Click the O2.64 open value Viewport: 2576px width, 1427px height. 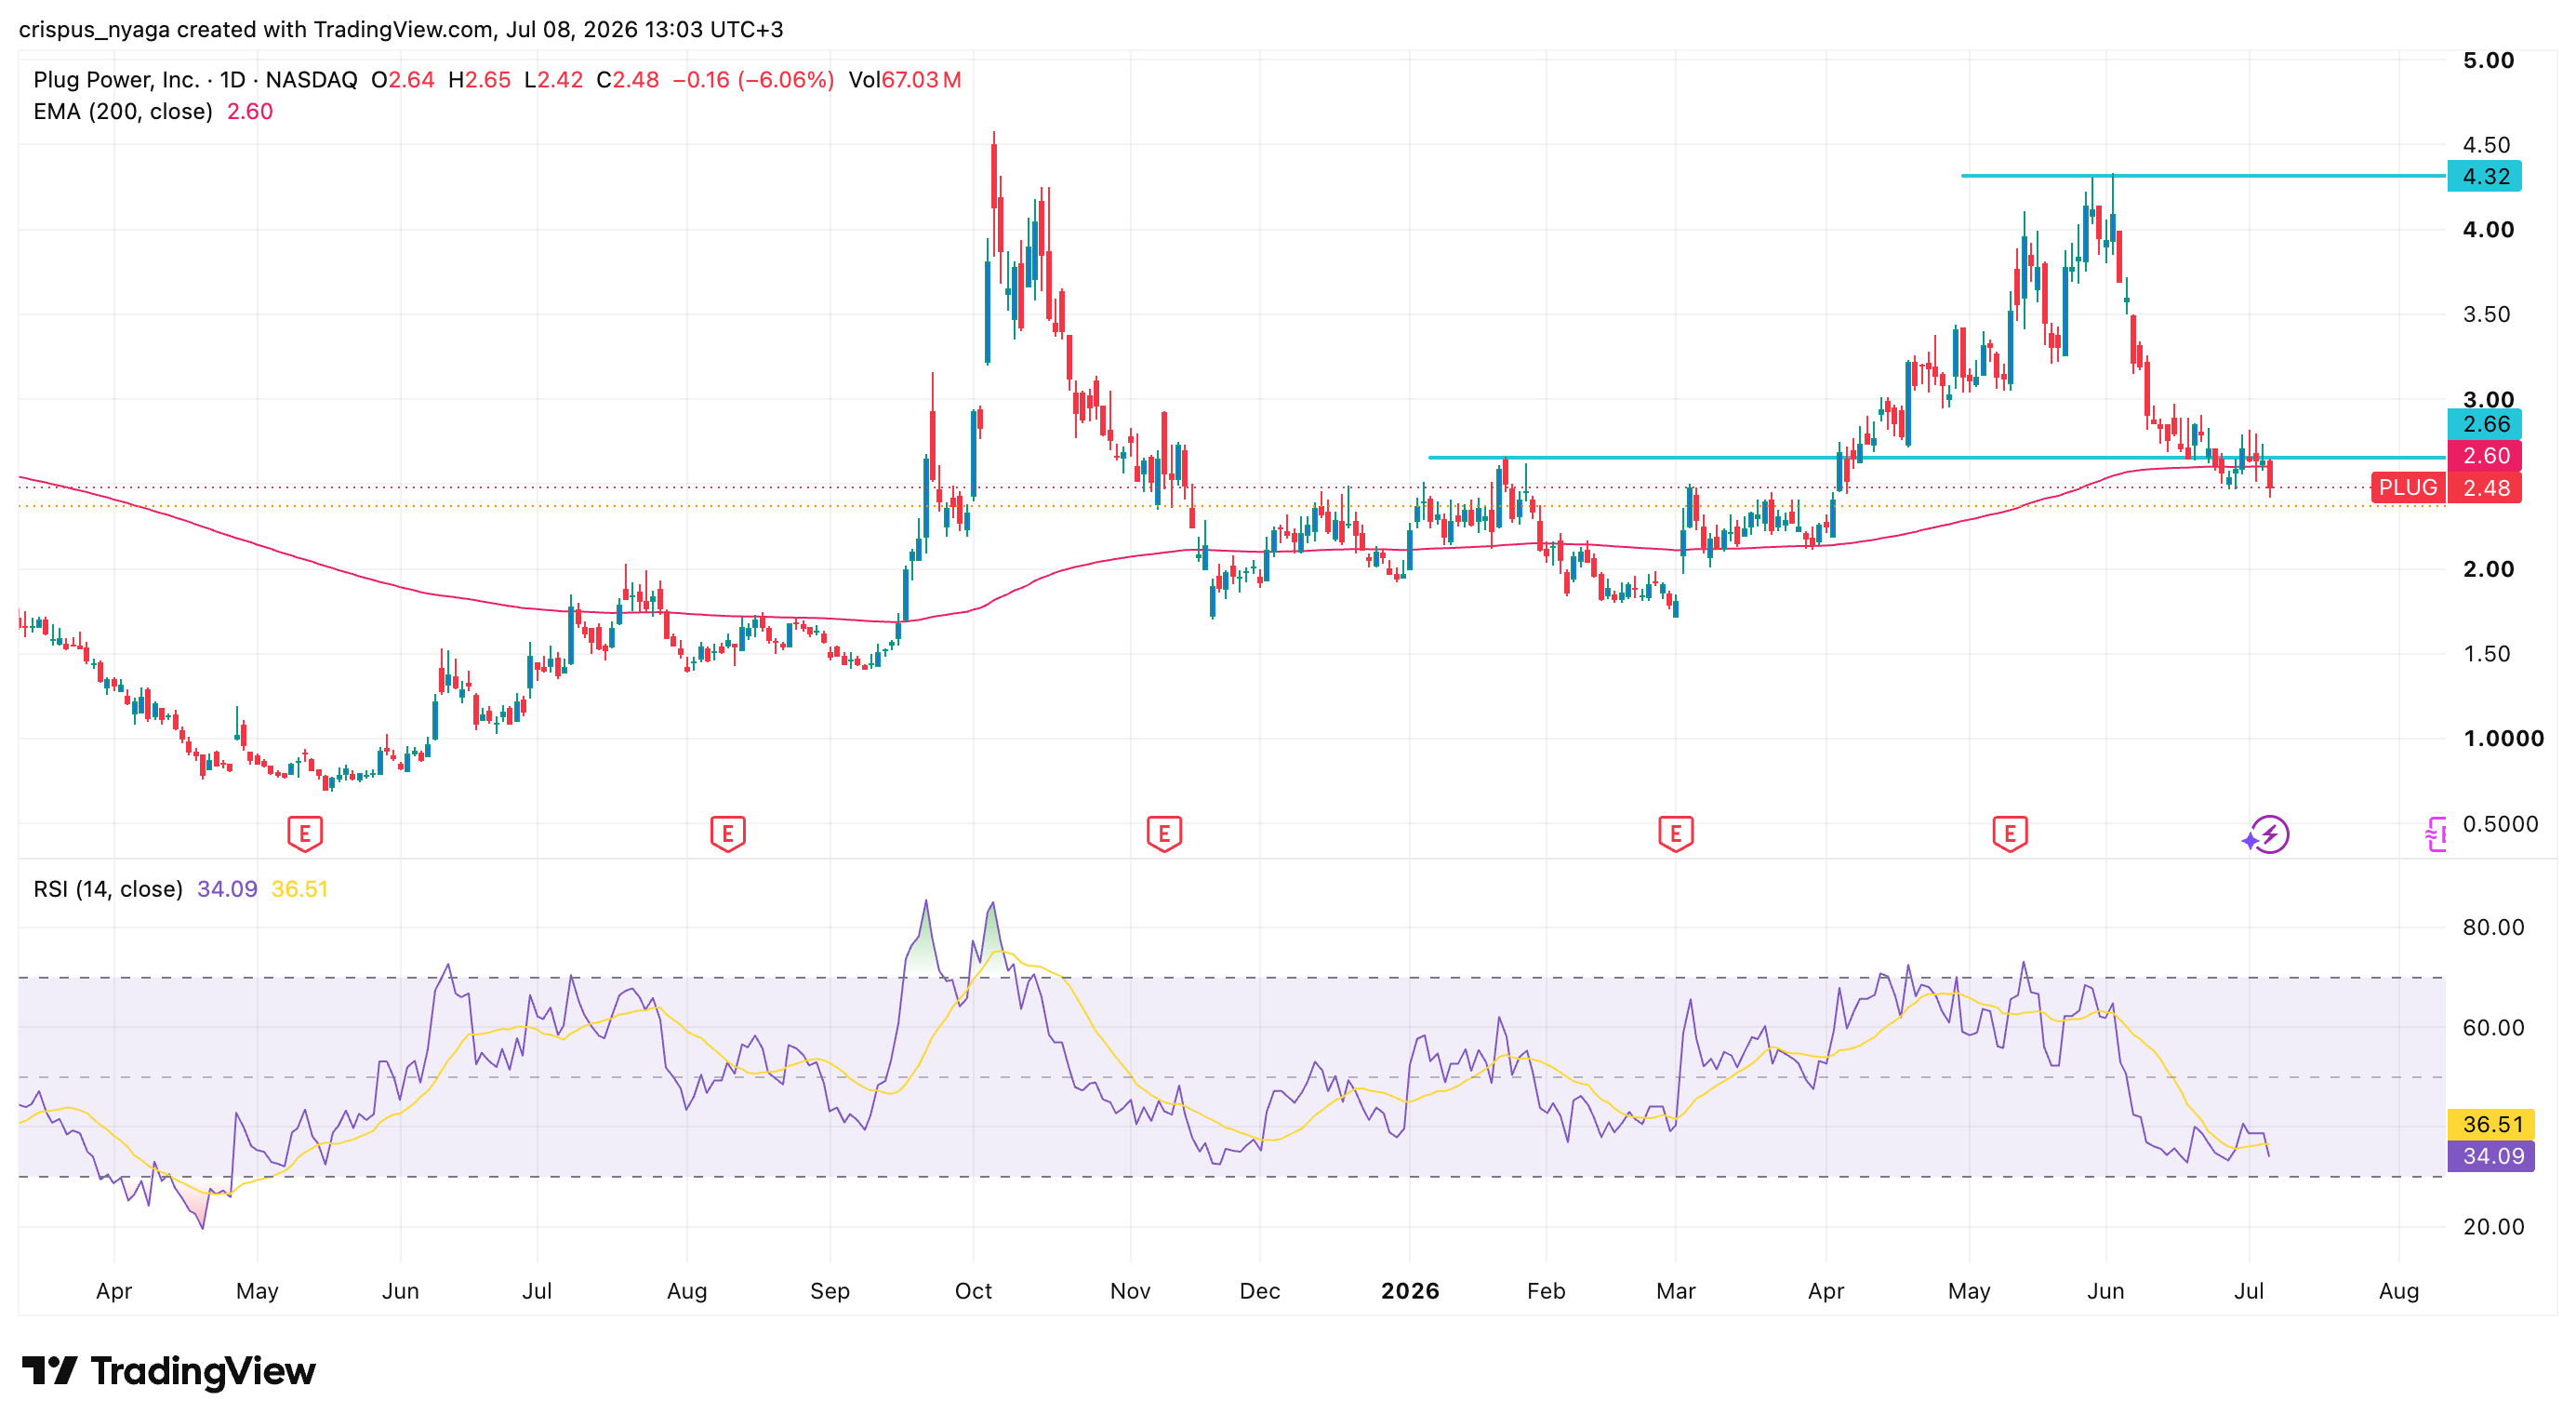[x=403, y=80]
